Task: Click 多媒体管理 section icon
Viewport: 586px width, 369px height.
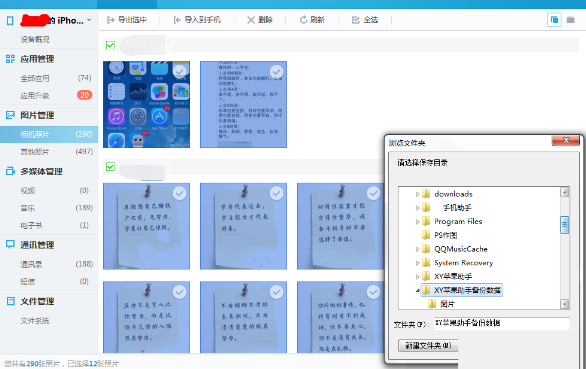Action: (x=10, y=171)
